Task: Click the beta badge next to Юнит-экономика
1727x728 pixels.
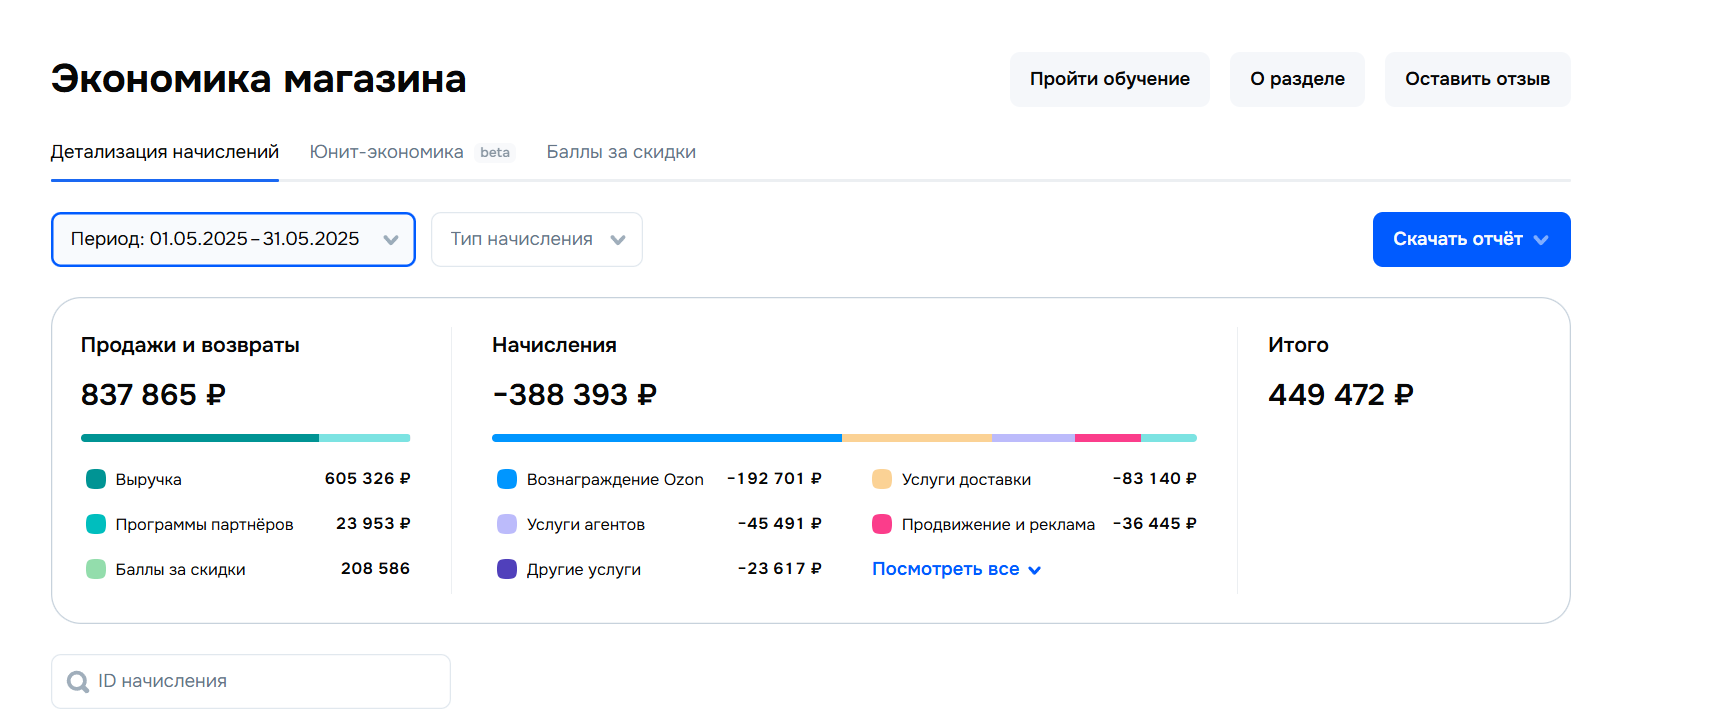Action: point(495,153)
